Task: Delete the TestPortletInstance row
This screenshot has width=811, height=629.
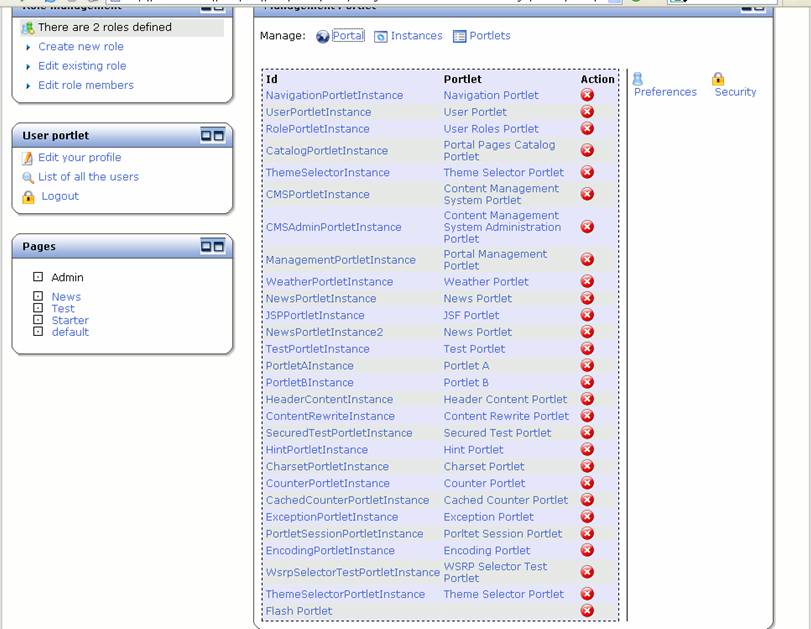Action: tap(587, 349)
